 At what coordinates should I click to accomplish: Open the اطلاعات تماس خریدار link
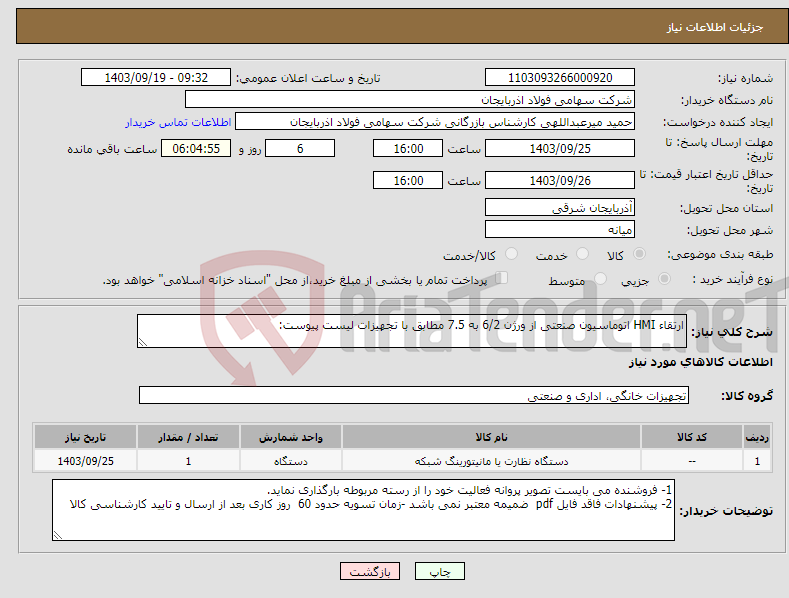coord(178,122)
